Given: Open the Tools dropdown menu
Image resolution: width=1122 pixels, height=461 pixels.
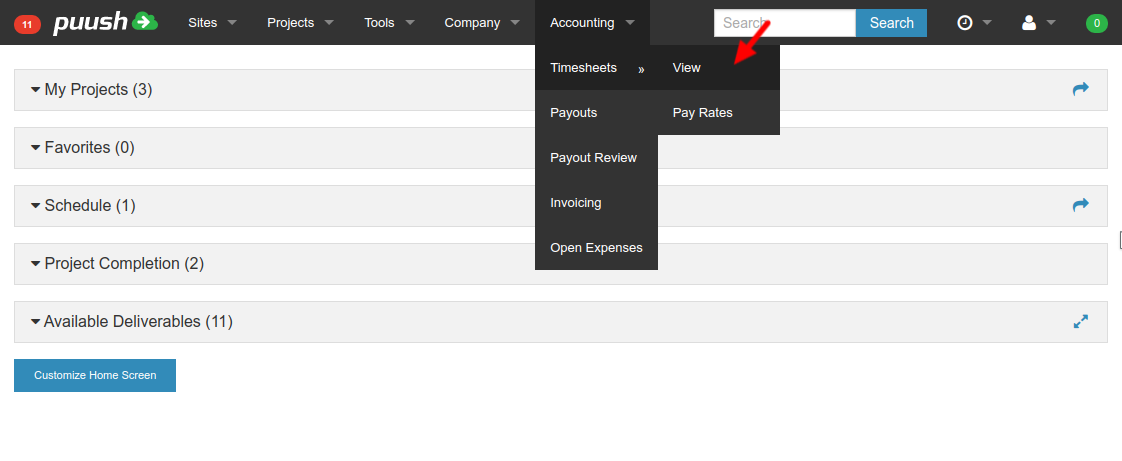Looking at the screenshot, I should 389,23.
